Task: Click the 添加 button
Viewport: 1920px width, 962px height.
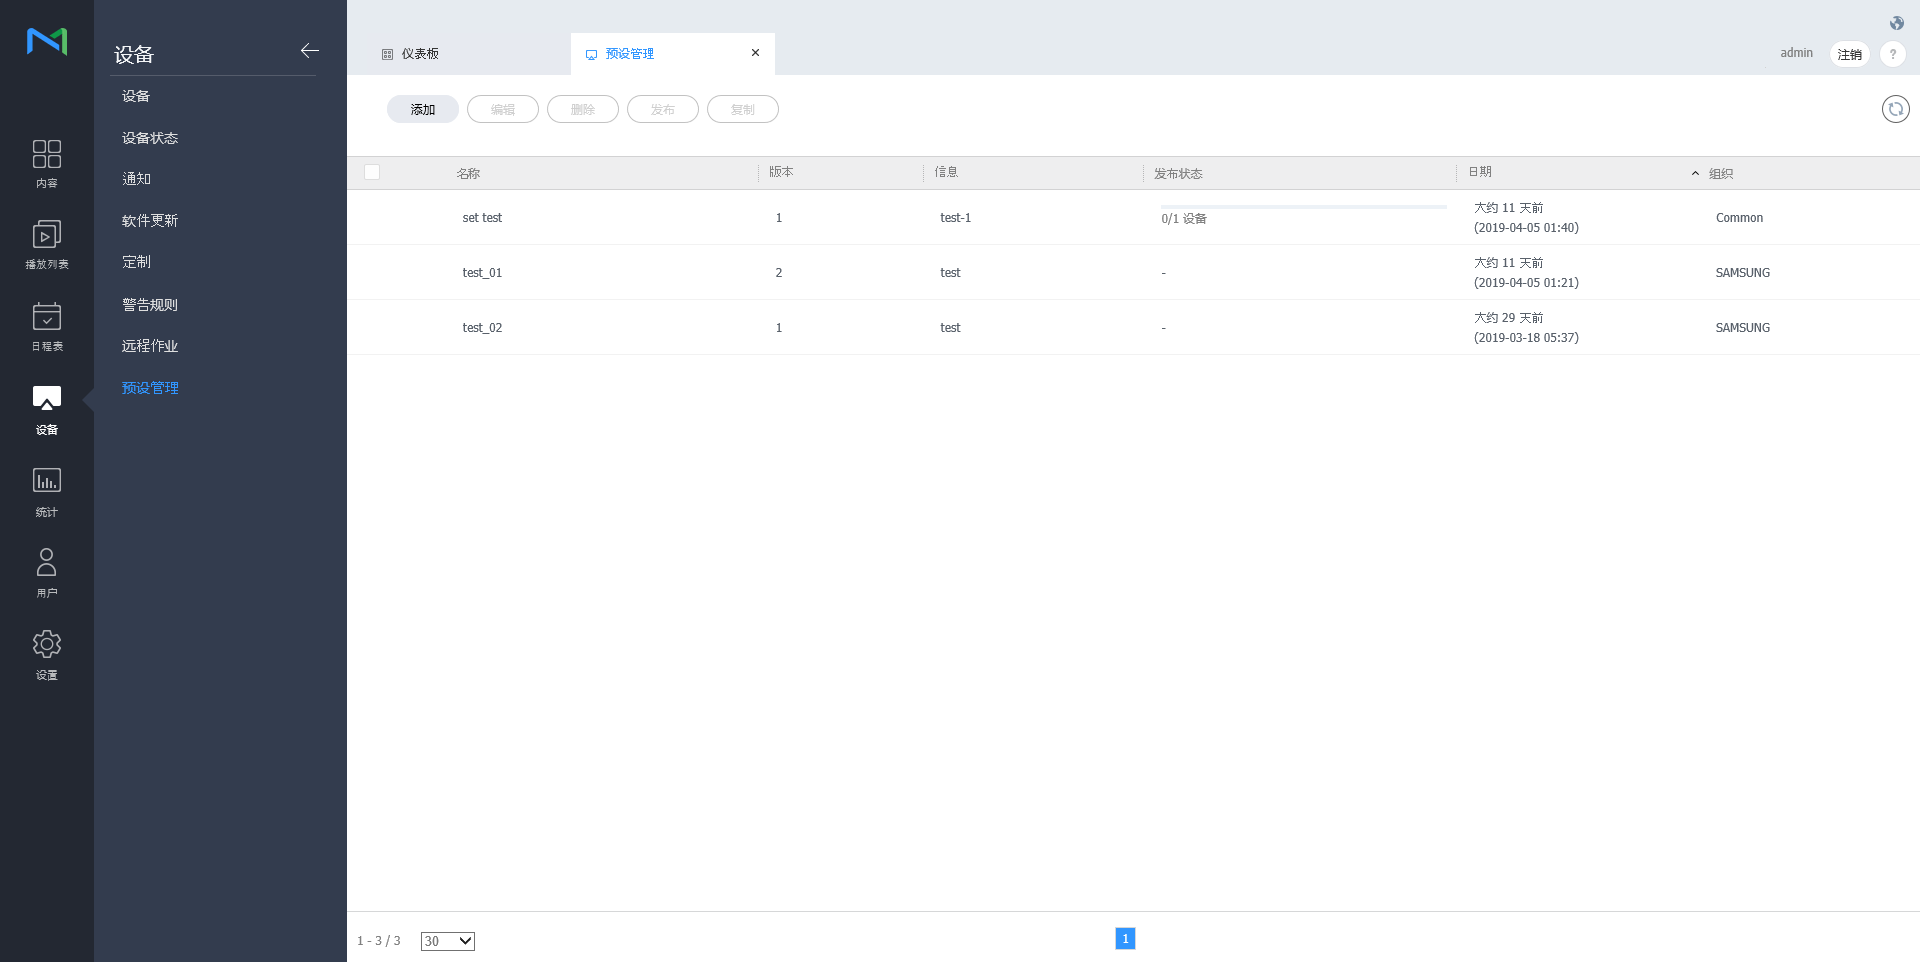Action: [422, 109]
